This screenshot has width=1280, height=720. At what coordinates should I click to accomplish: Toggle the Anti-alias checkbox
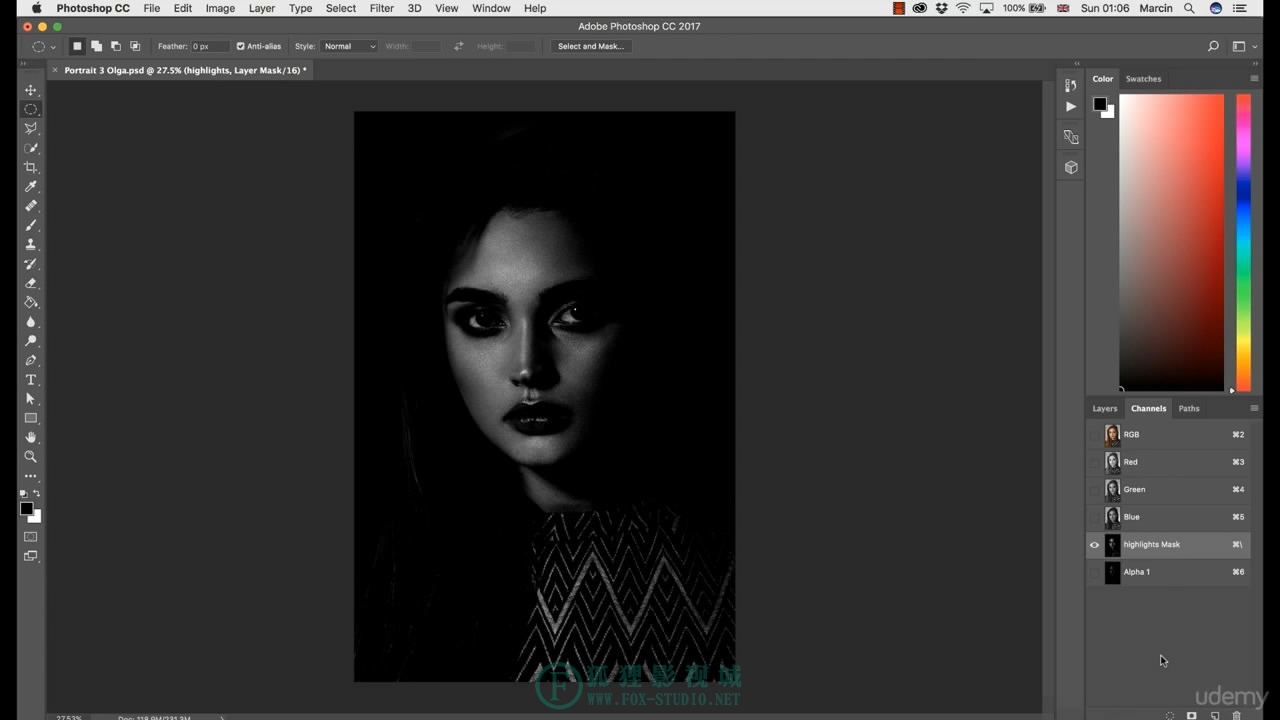[240, 46]
